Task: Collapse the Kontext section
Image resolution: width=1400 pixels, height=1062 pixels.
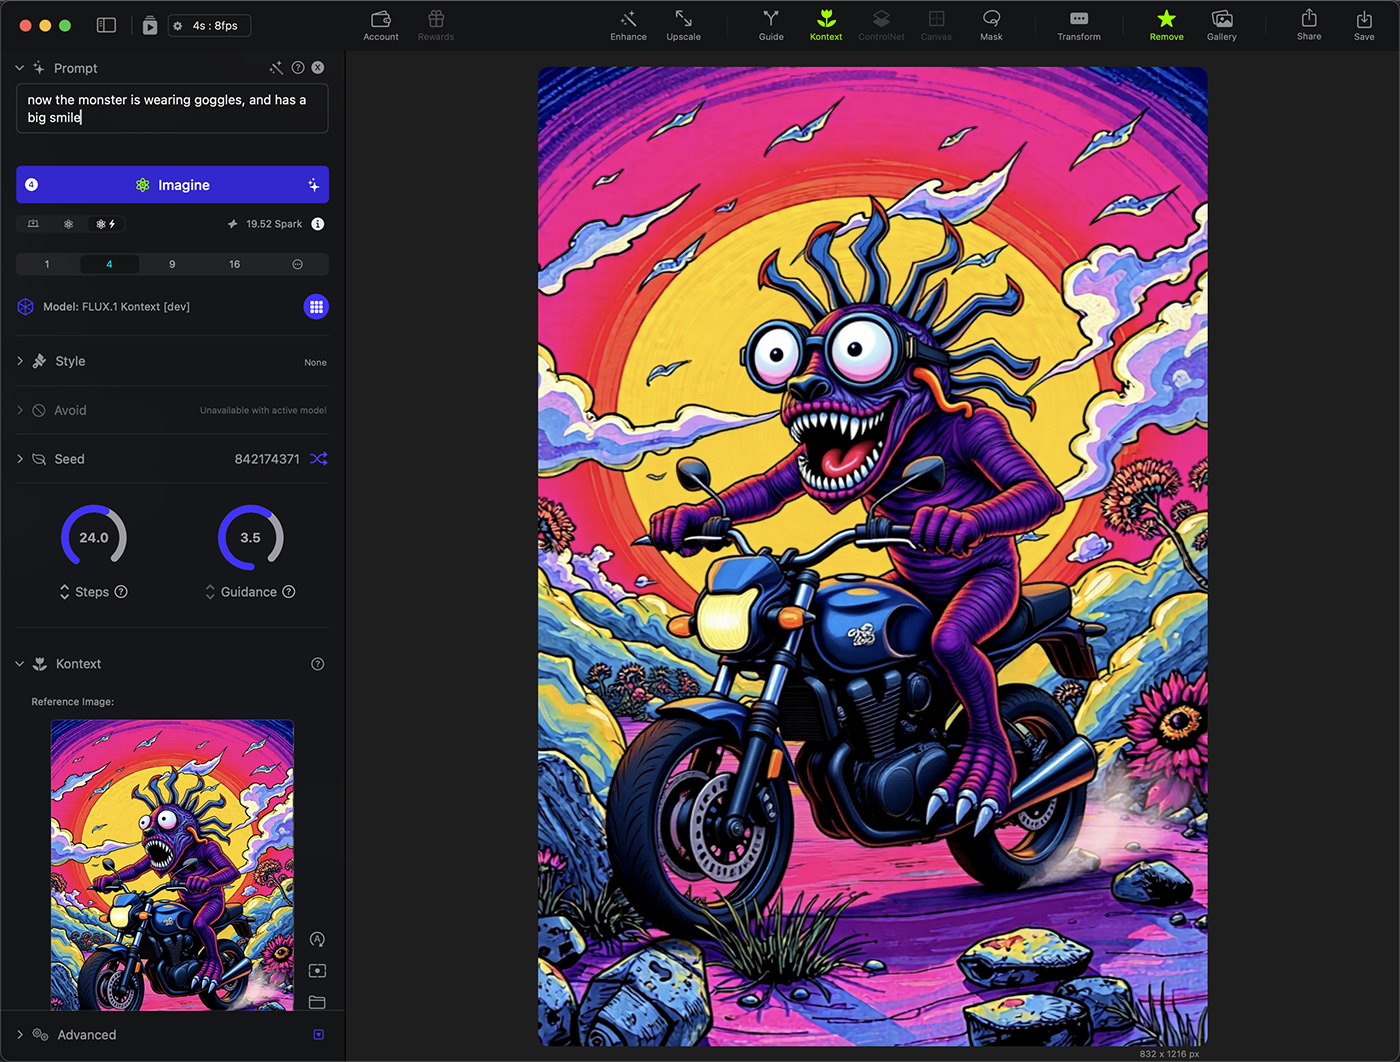Action: pos(20,664)
